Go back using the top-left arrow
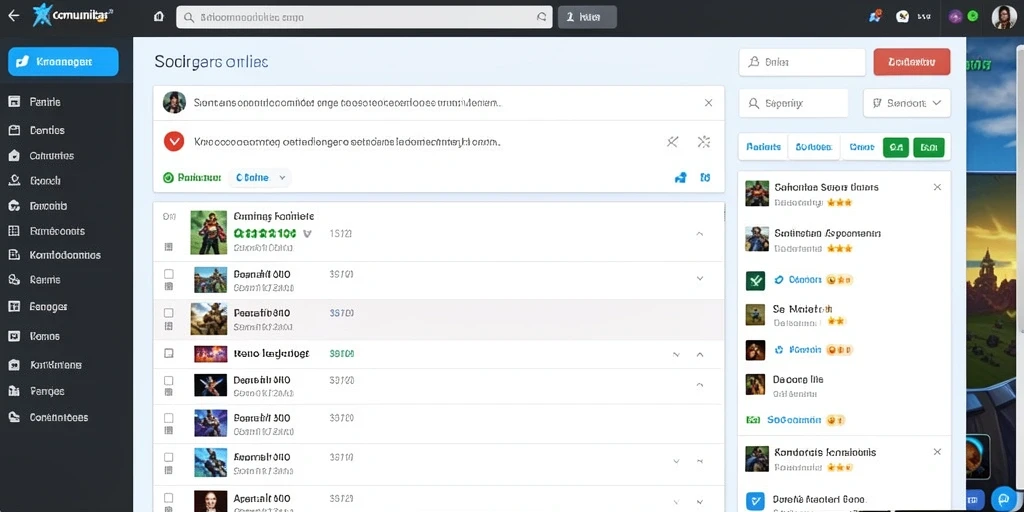The width and height of the screenshot is (1024, 512). coord(14,16)
